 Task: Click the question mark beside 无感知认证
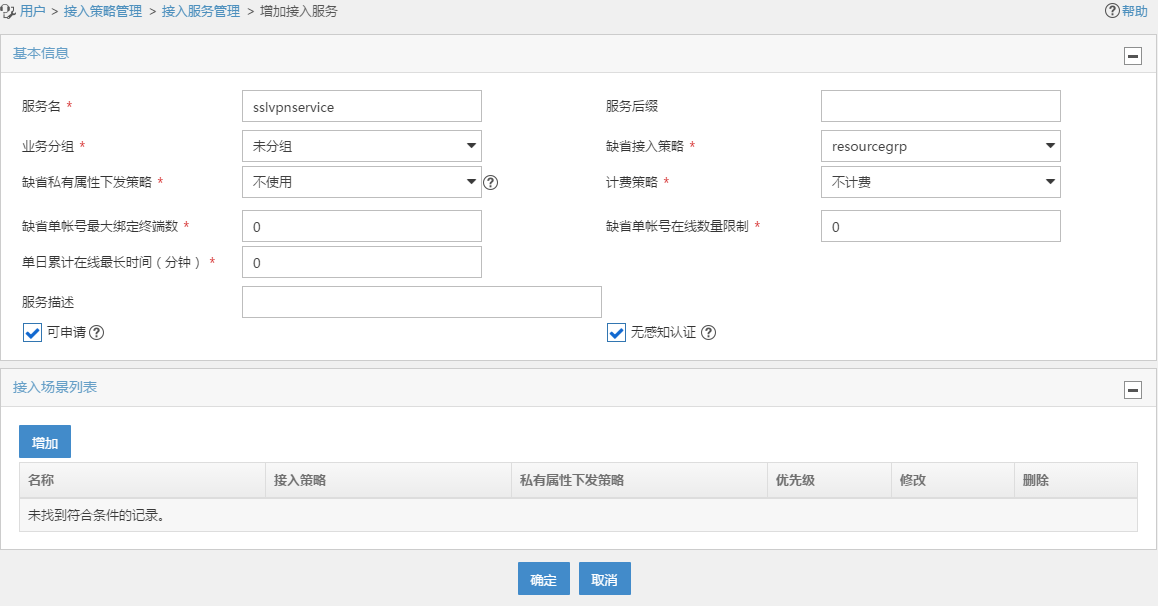tap(708, 333)
